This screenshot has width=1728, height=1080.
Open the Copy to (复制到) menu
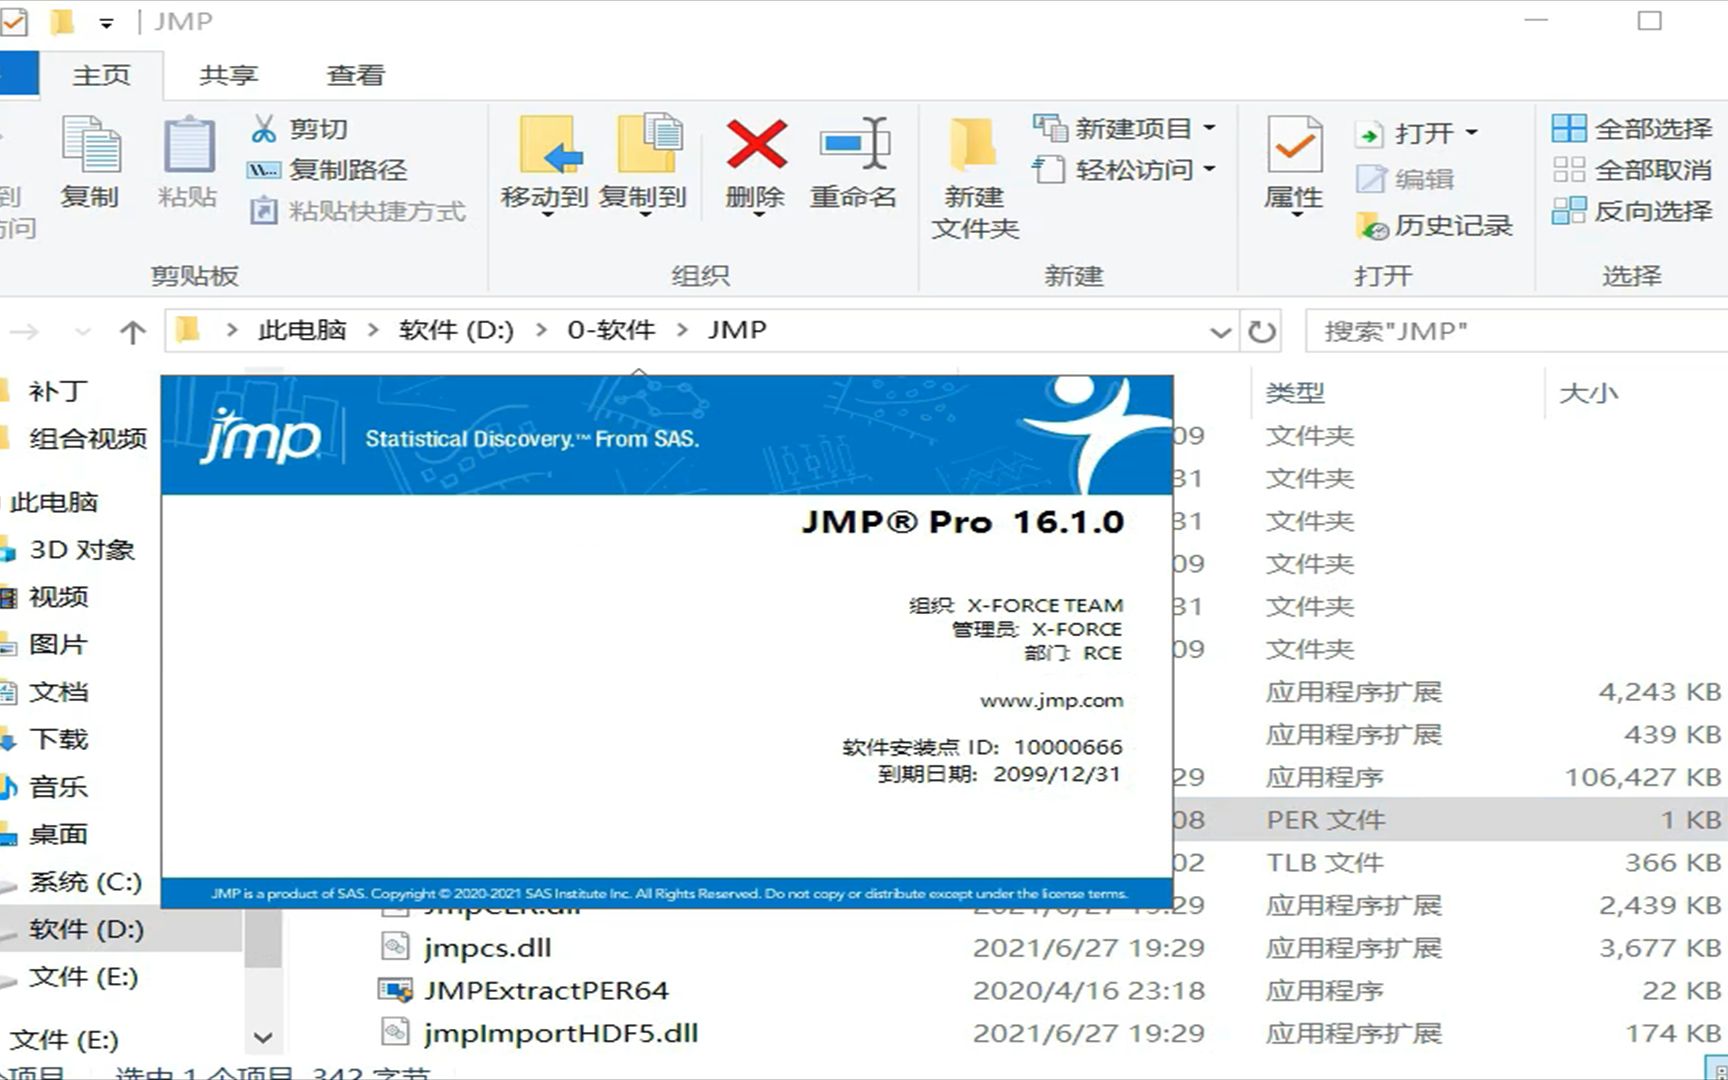(644, 165)
